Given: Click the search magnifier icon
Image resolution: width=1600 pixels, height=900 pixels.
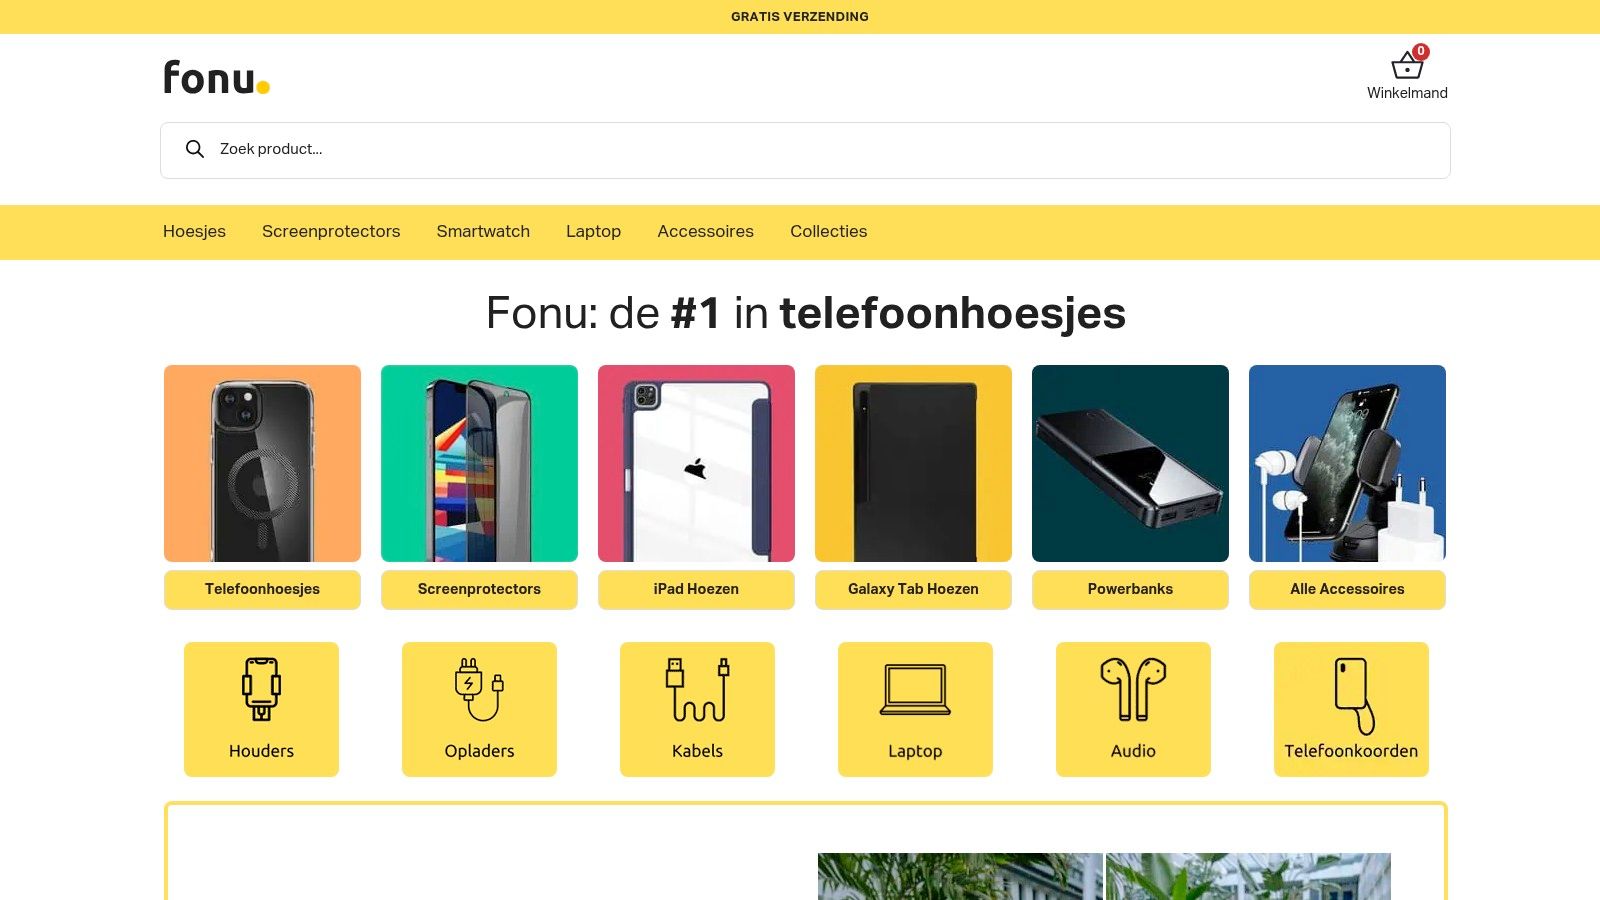Looking at the screenshot, I should pyautogui.click(x=195, y=149).
